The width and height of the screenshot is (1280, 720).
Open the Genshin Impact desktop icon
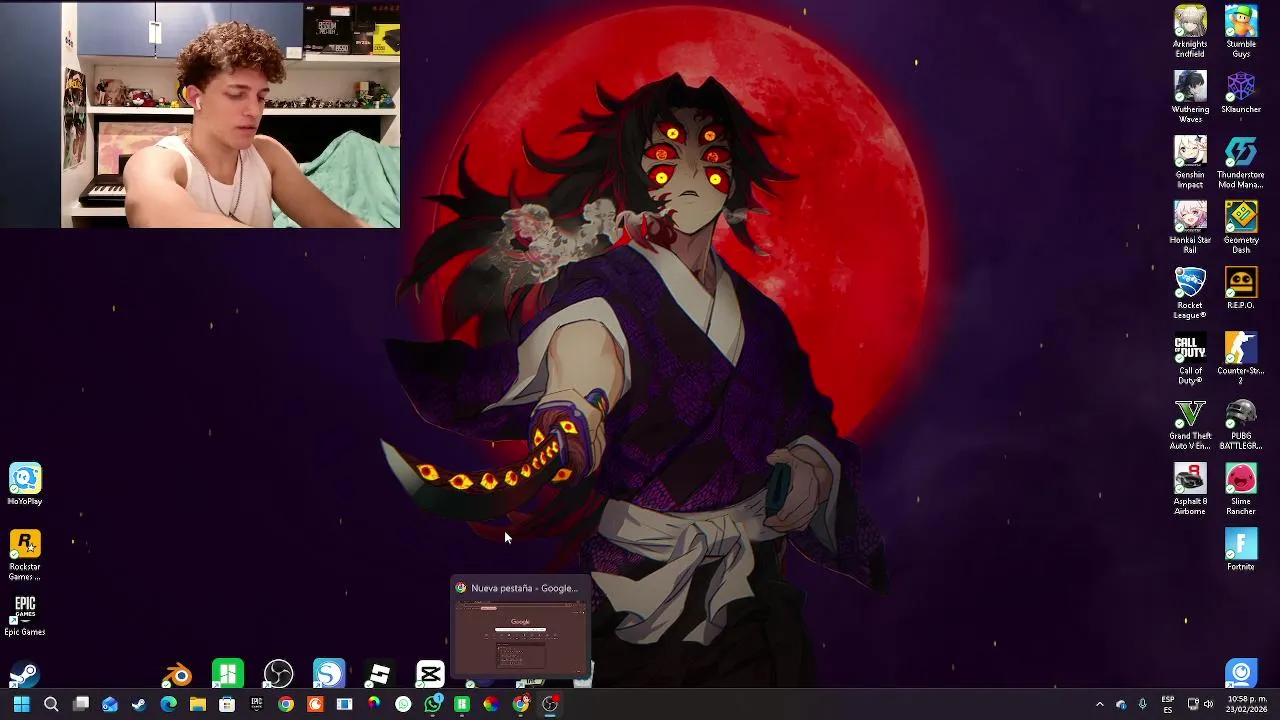(x=1190, y=162)
